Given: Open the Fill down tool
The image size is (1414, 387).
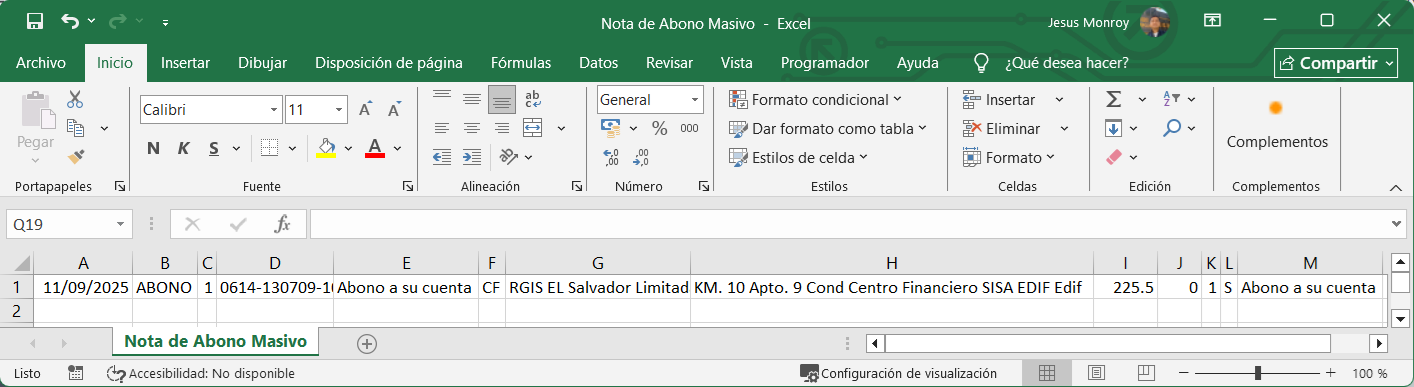Looking at the screenshot, I should pos(1113,128).
